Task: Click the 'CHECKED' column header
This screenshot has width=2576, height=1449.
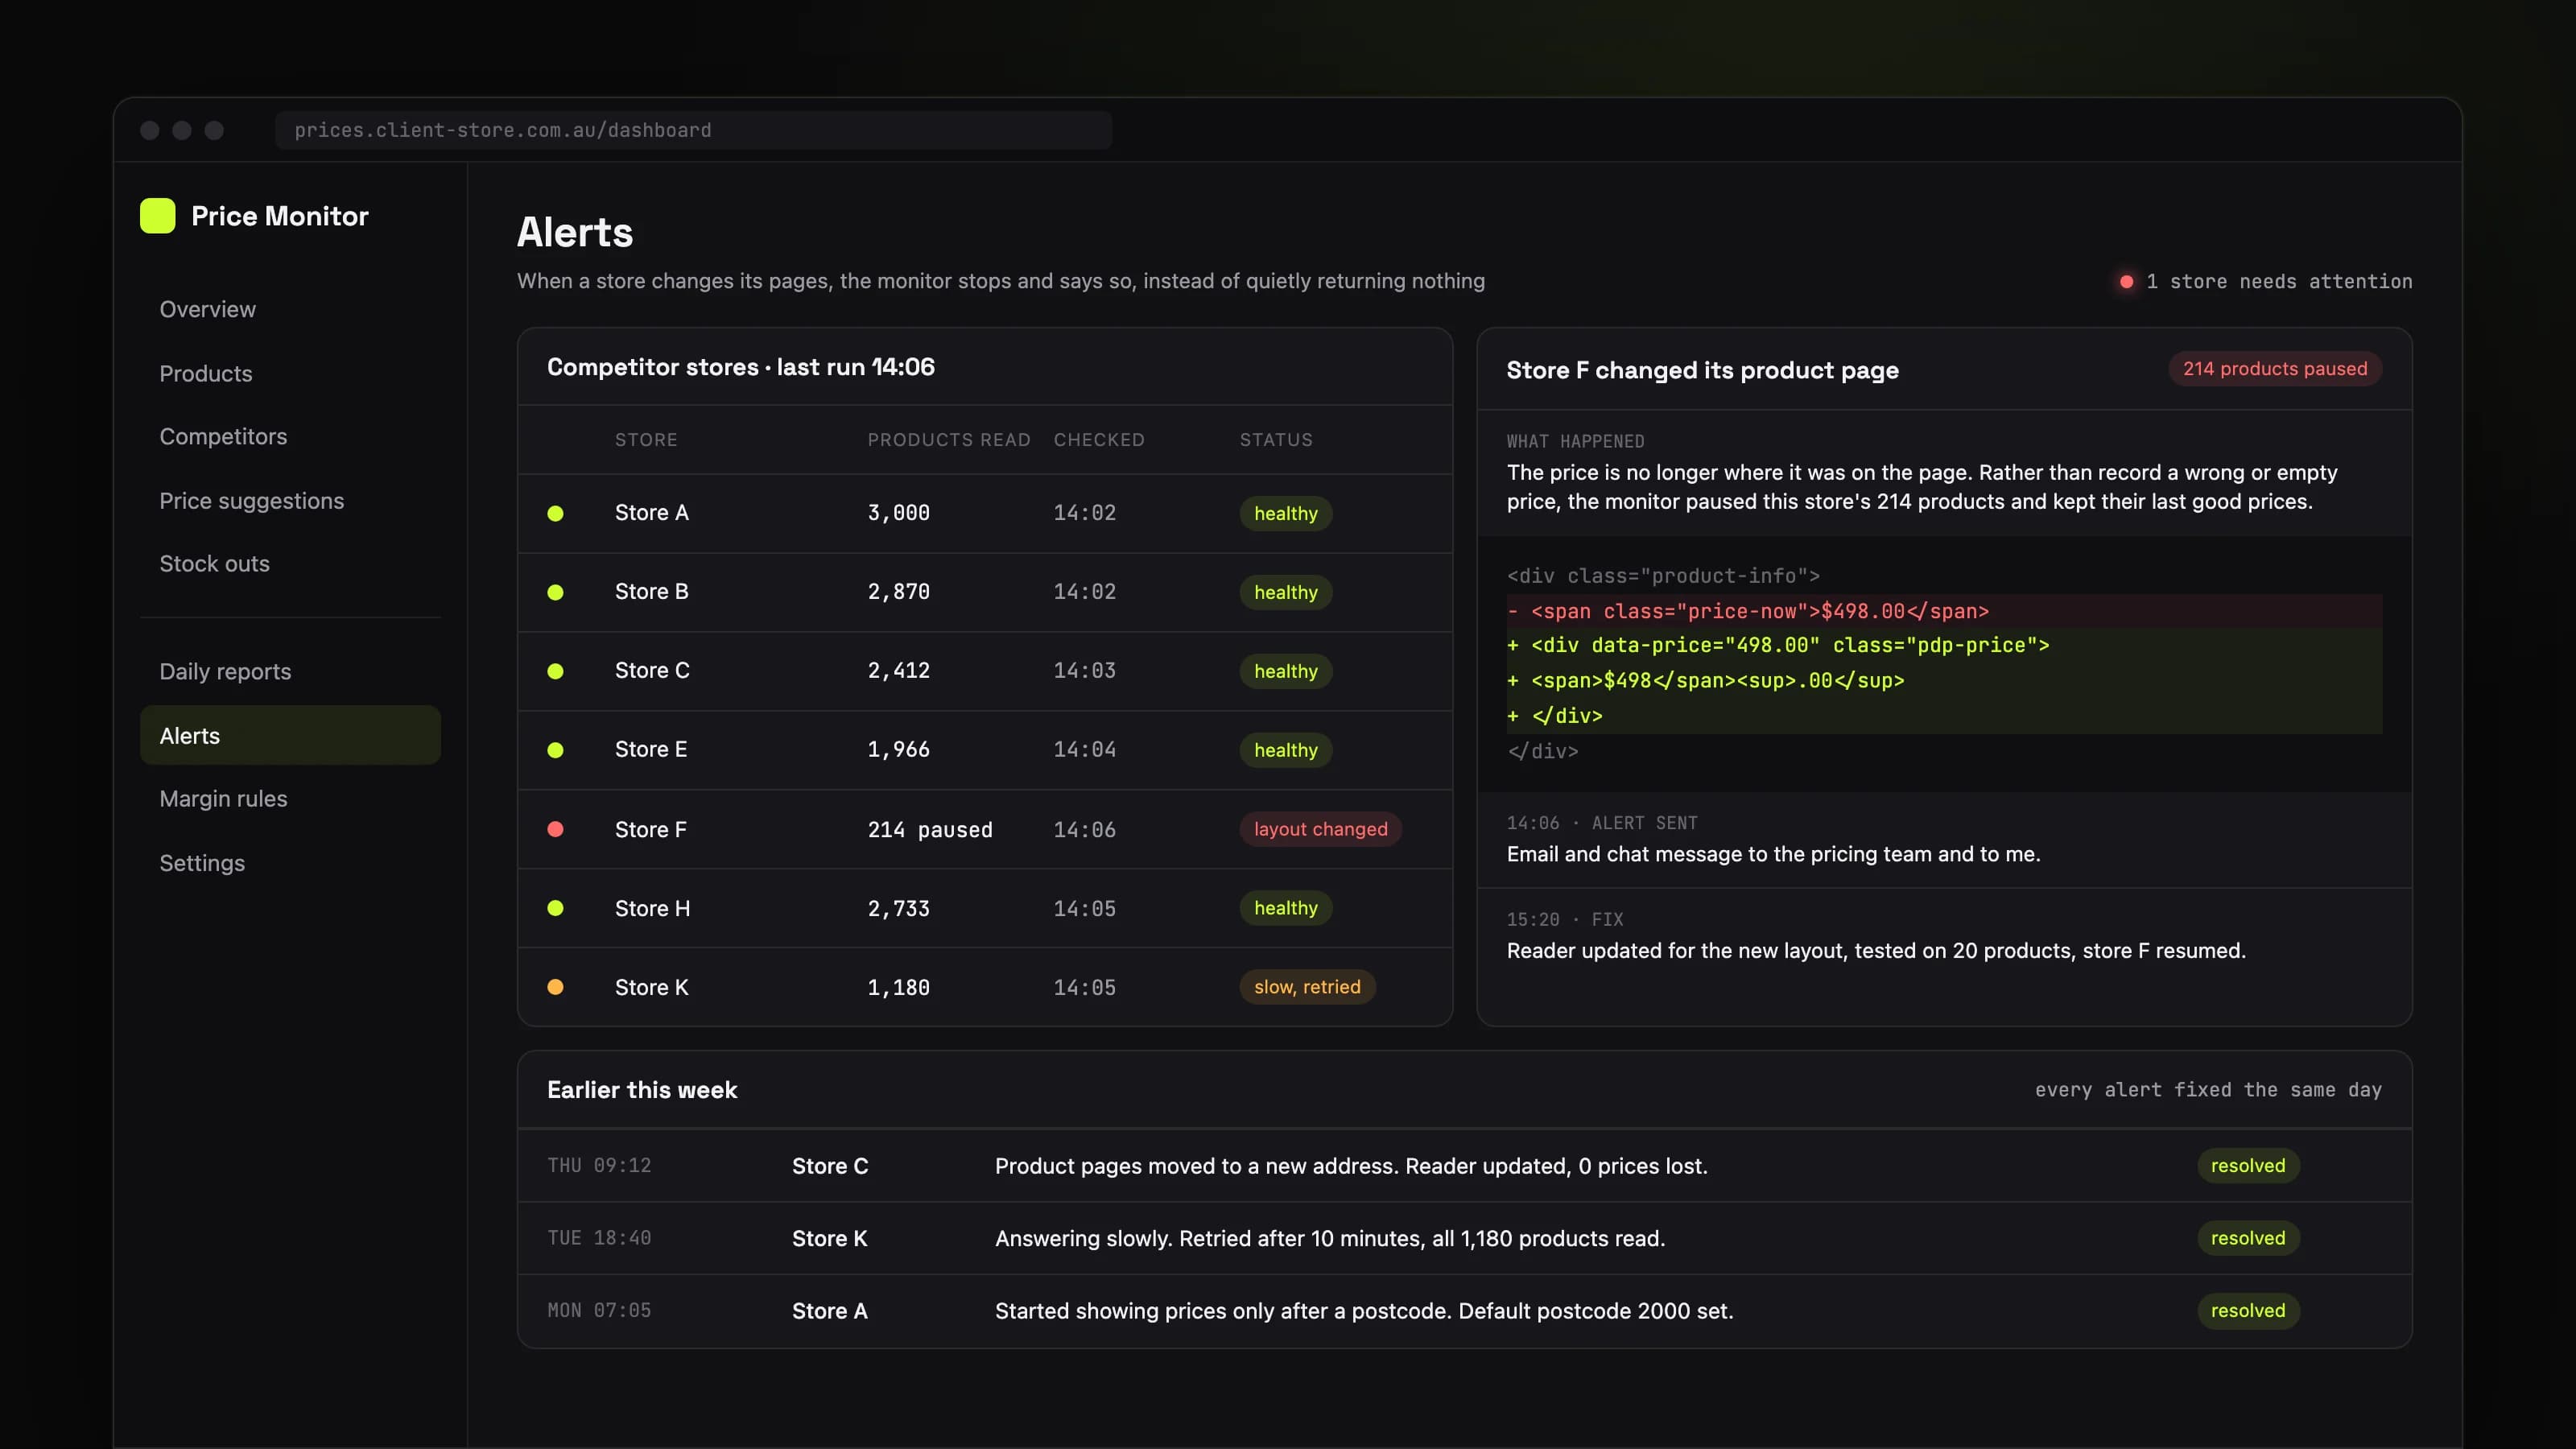Action: [1098, 440]
